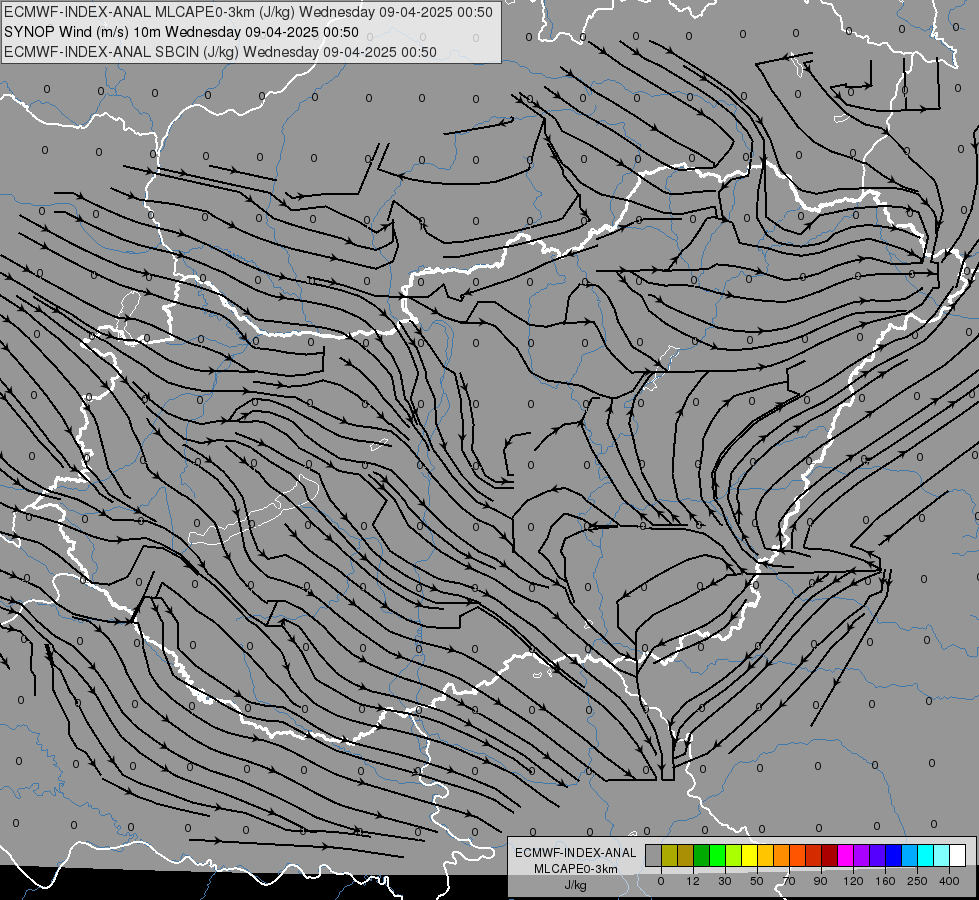Click the '12' value on the legend scale

point(692,881)
